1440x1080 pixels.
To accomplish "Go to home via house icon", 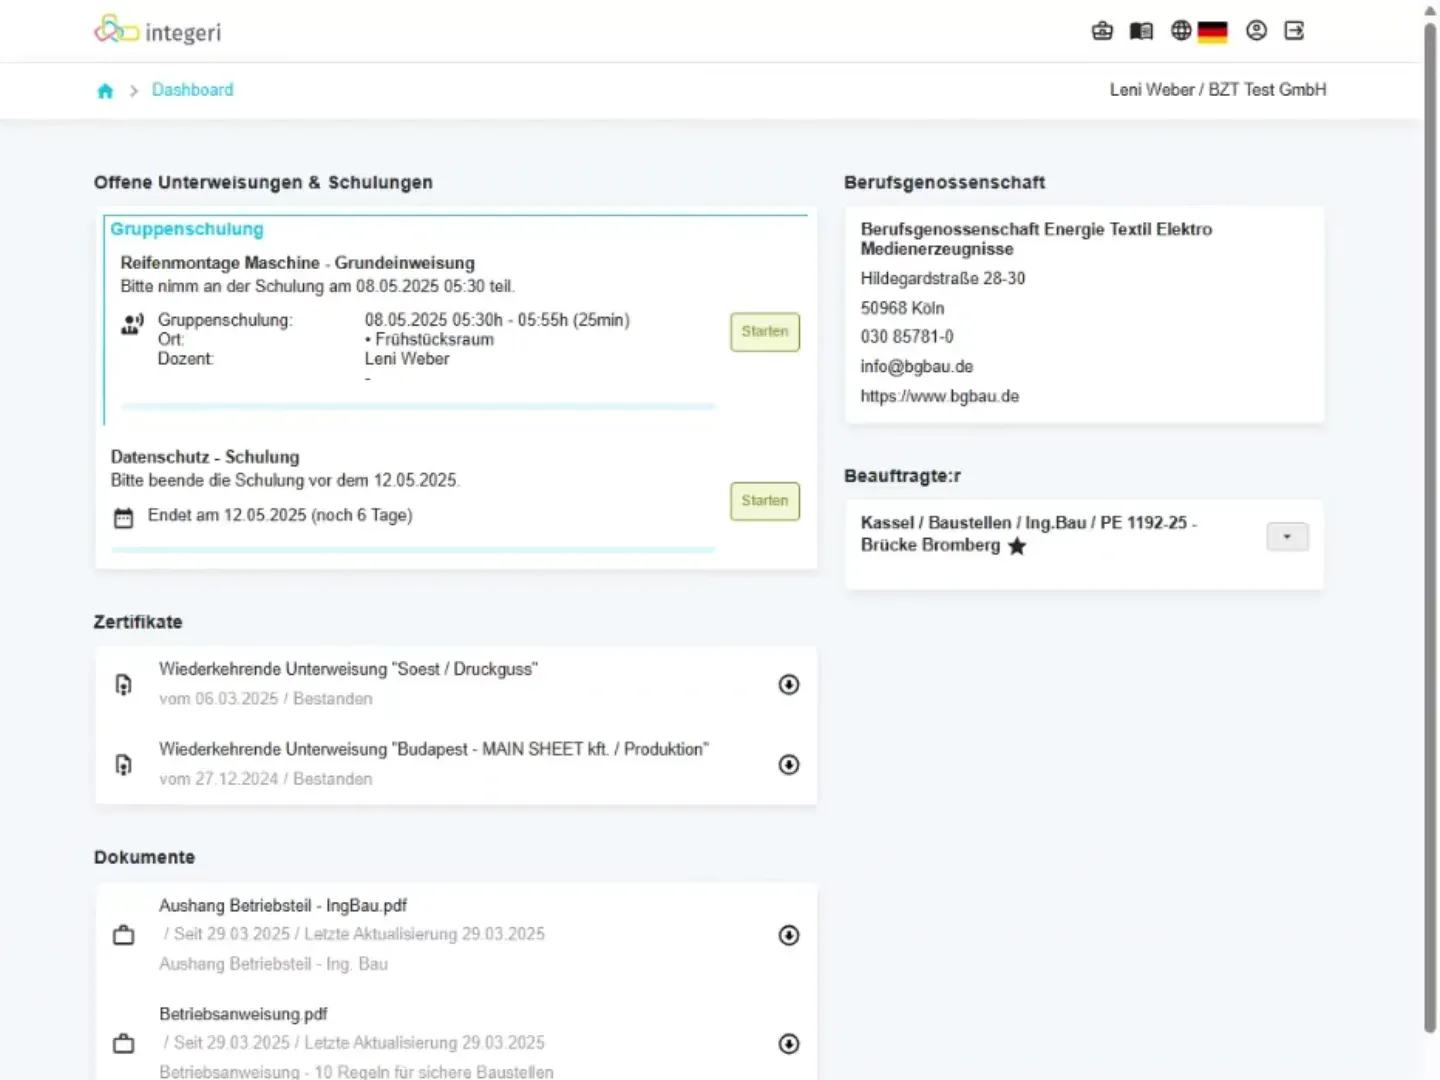I will 105,91.
